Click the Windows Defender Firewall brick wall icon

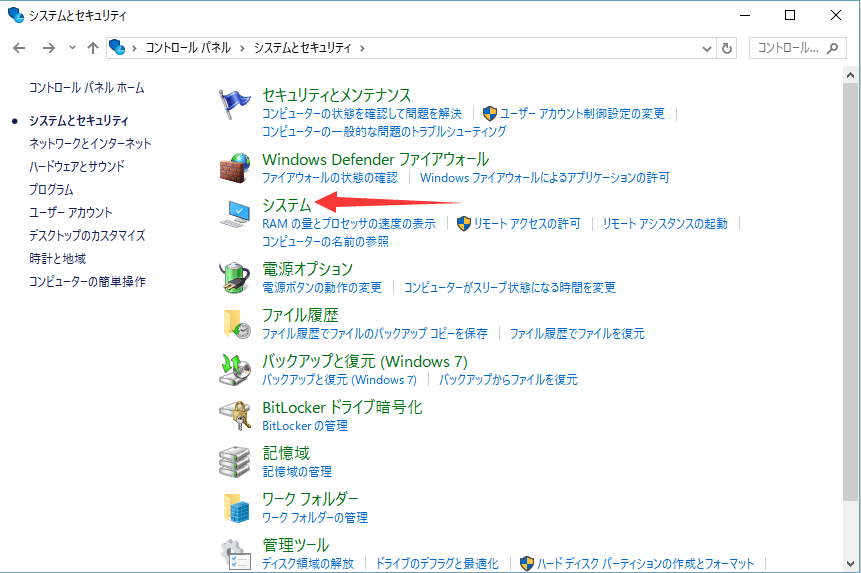(235, 167)
